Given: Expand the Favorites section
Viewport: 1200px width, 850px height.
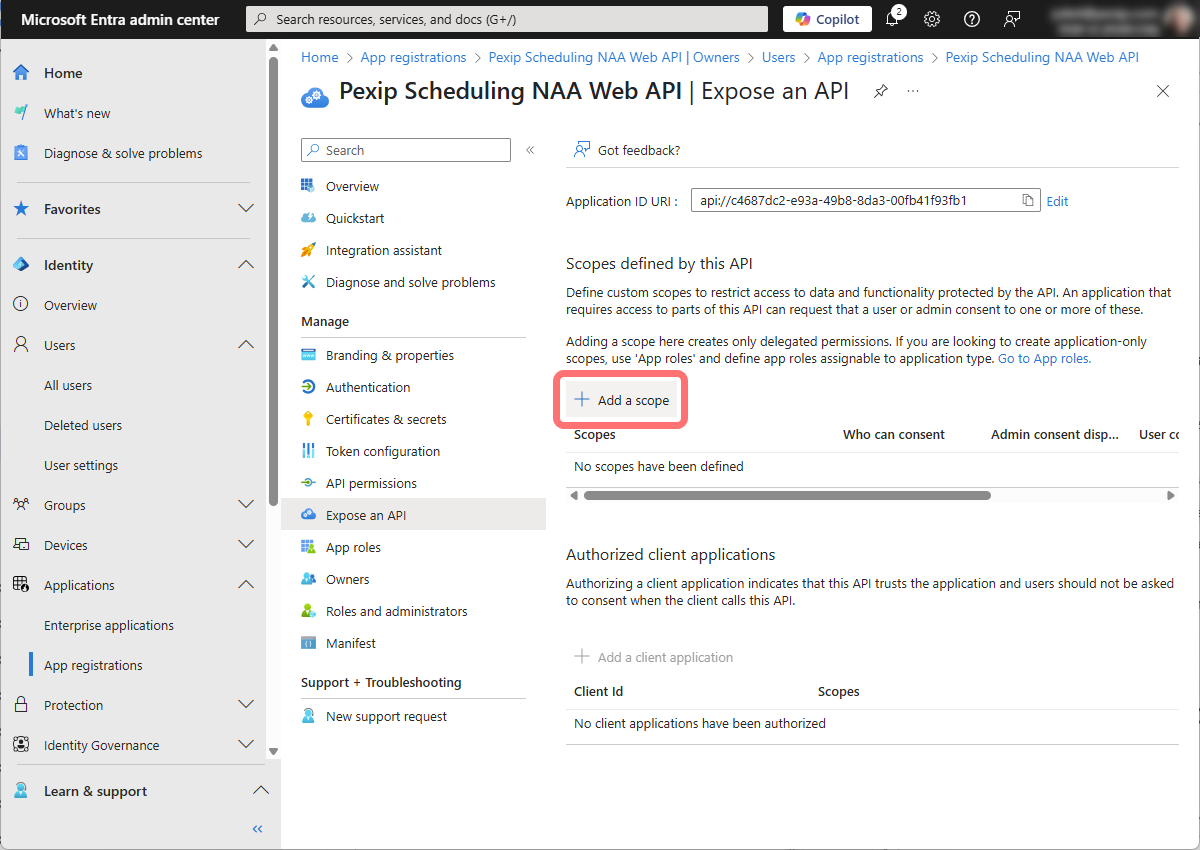Looking at the screenshot, I should (245, 209).
